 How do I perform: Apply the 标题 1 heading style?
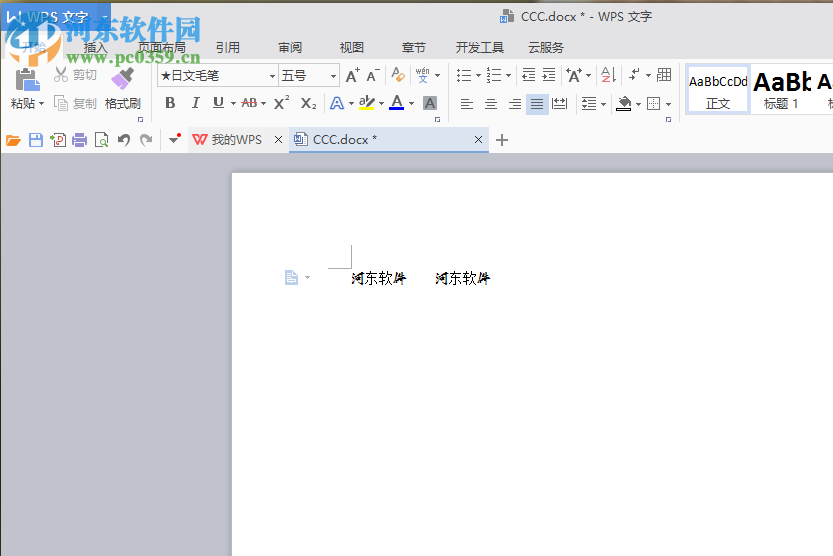[782, 90]
